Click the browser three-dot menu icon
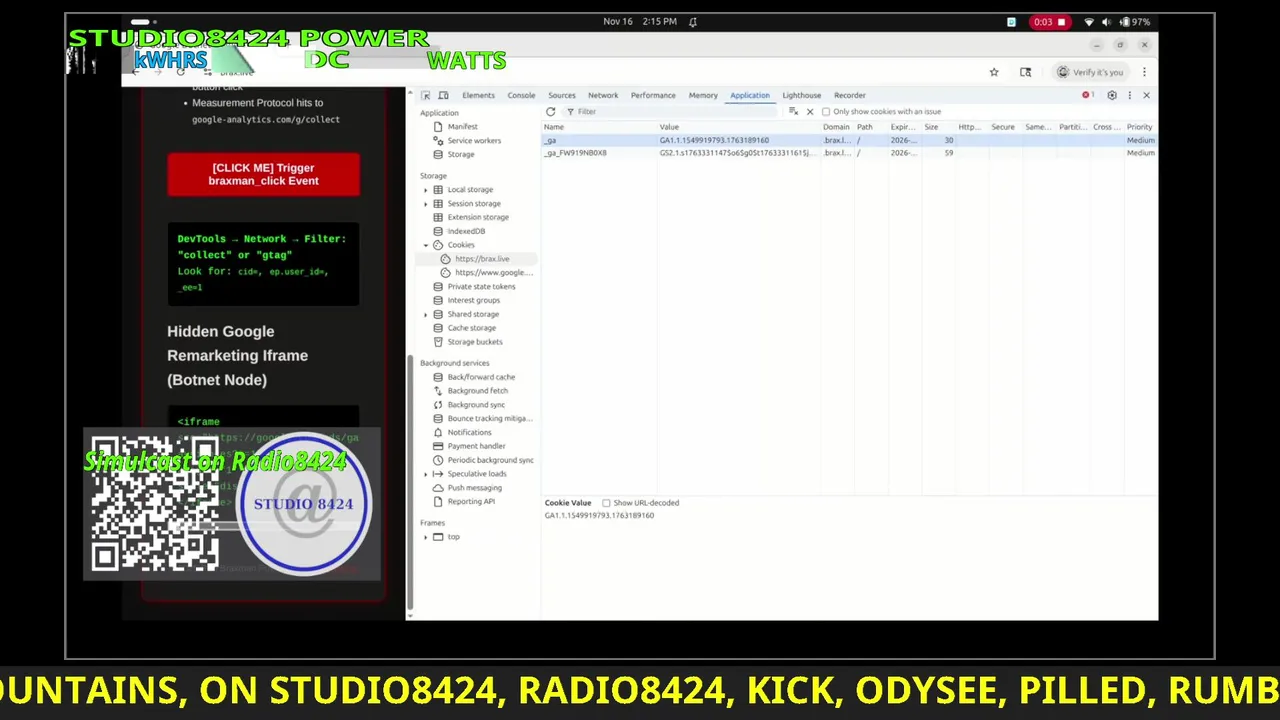This screenshot has height=720, width=1280. coord(1144,72)
